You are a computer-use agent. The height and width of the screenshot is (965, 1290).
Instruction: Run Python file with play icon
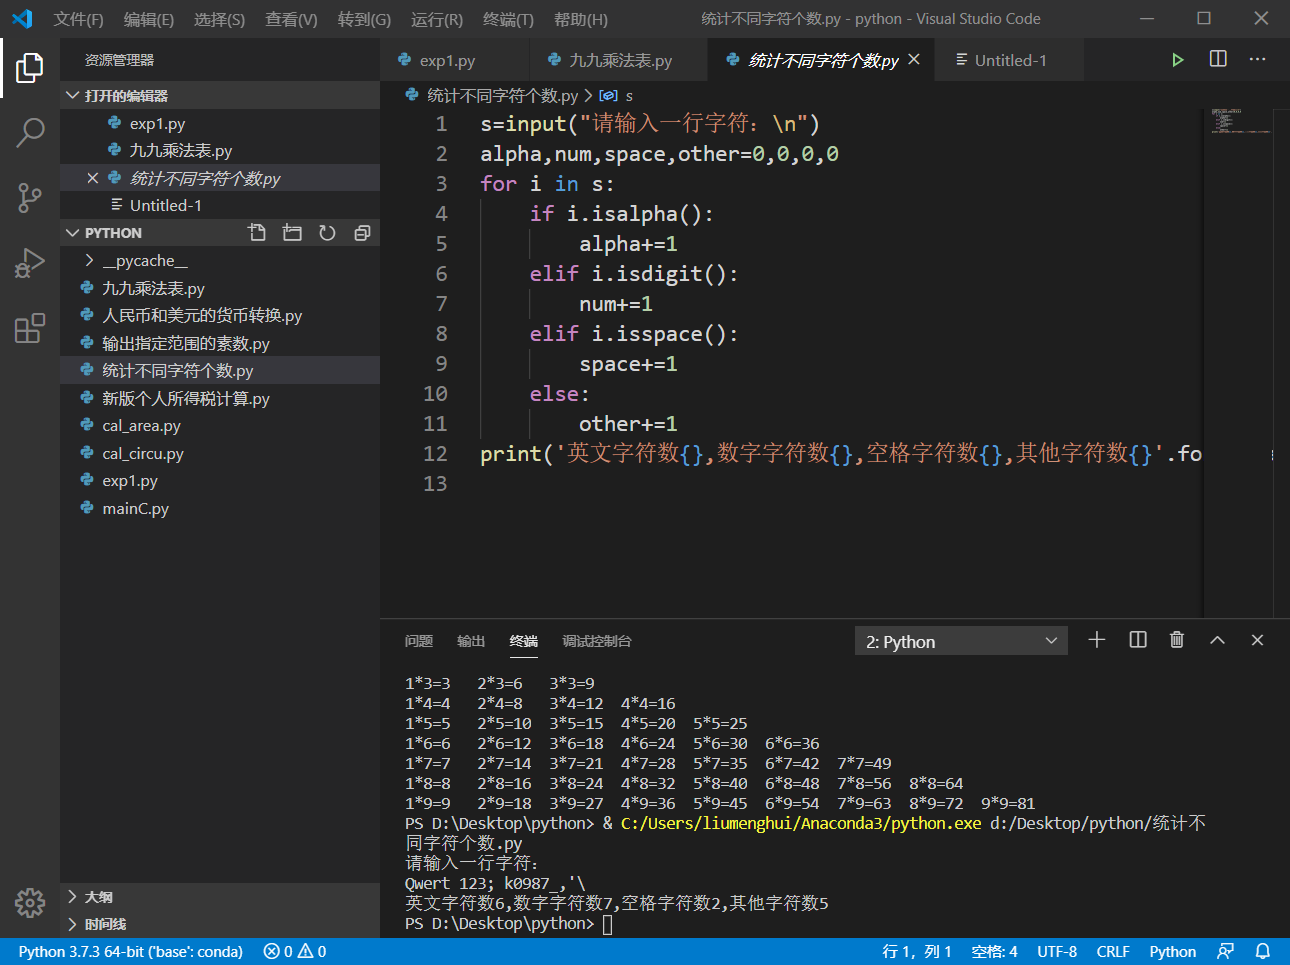click(1178, 60)
